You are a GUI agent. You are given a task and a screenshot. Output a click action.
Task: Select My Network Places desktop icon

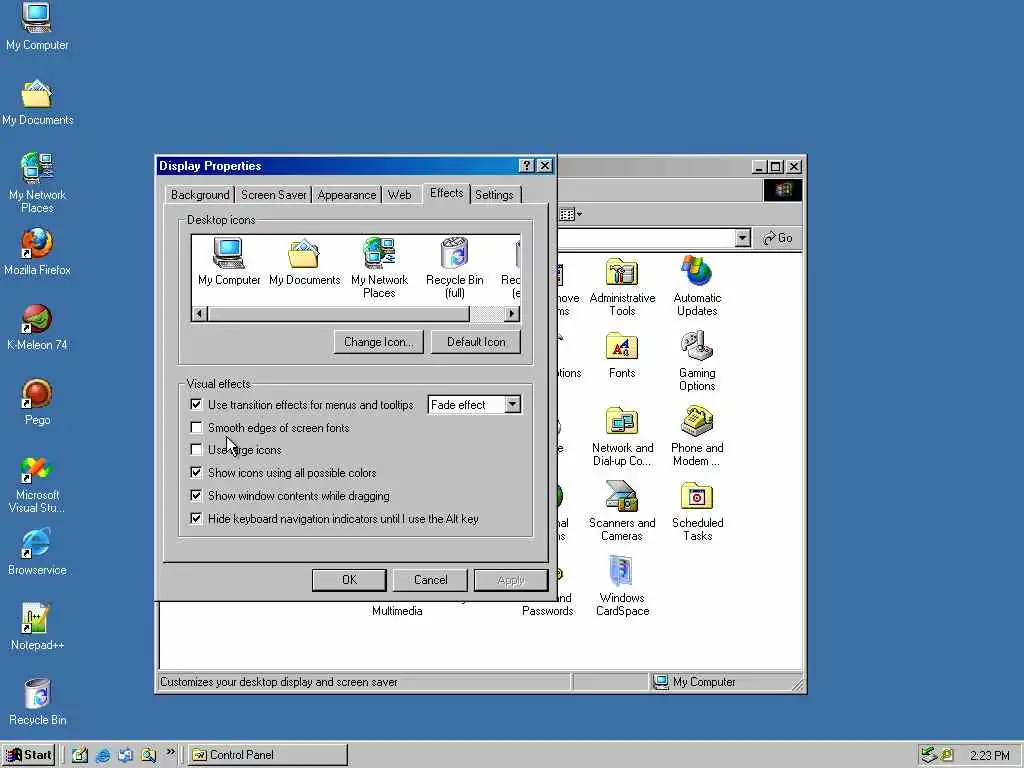tap(37, 183)
